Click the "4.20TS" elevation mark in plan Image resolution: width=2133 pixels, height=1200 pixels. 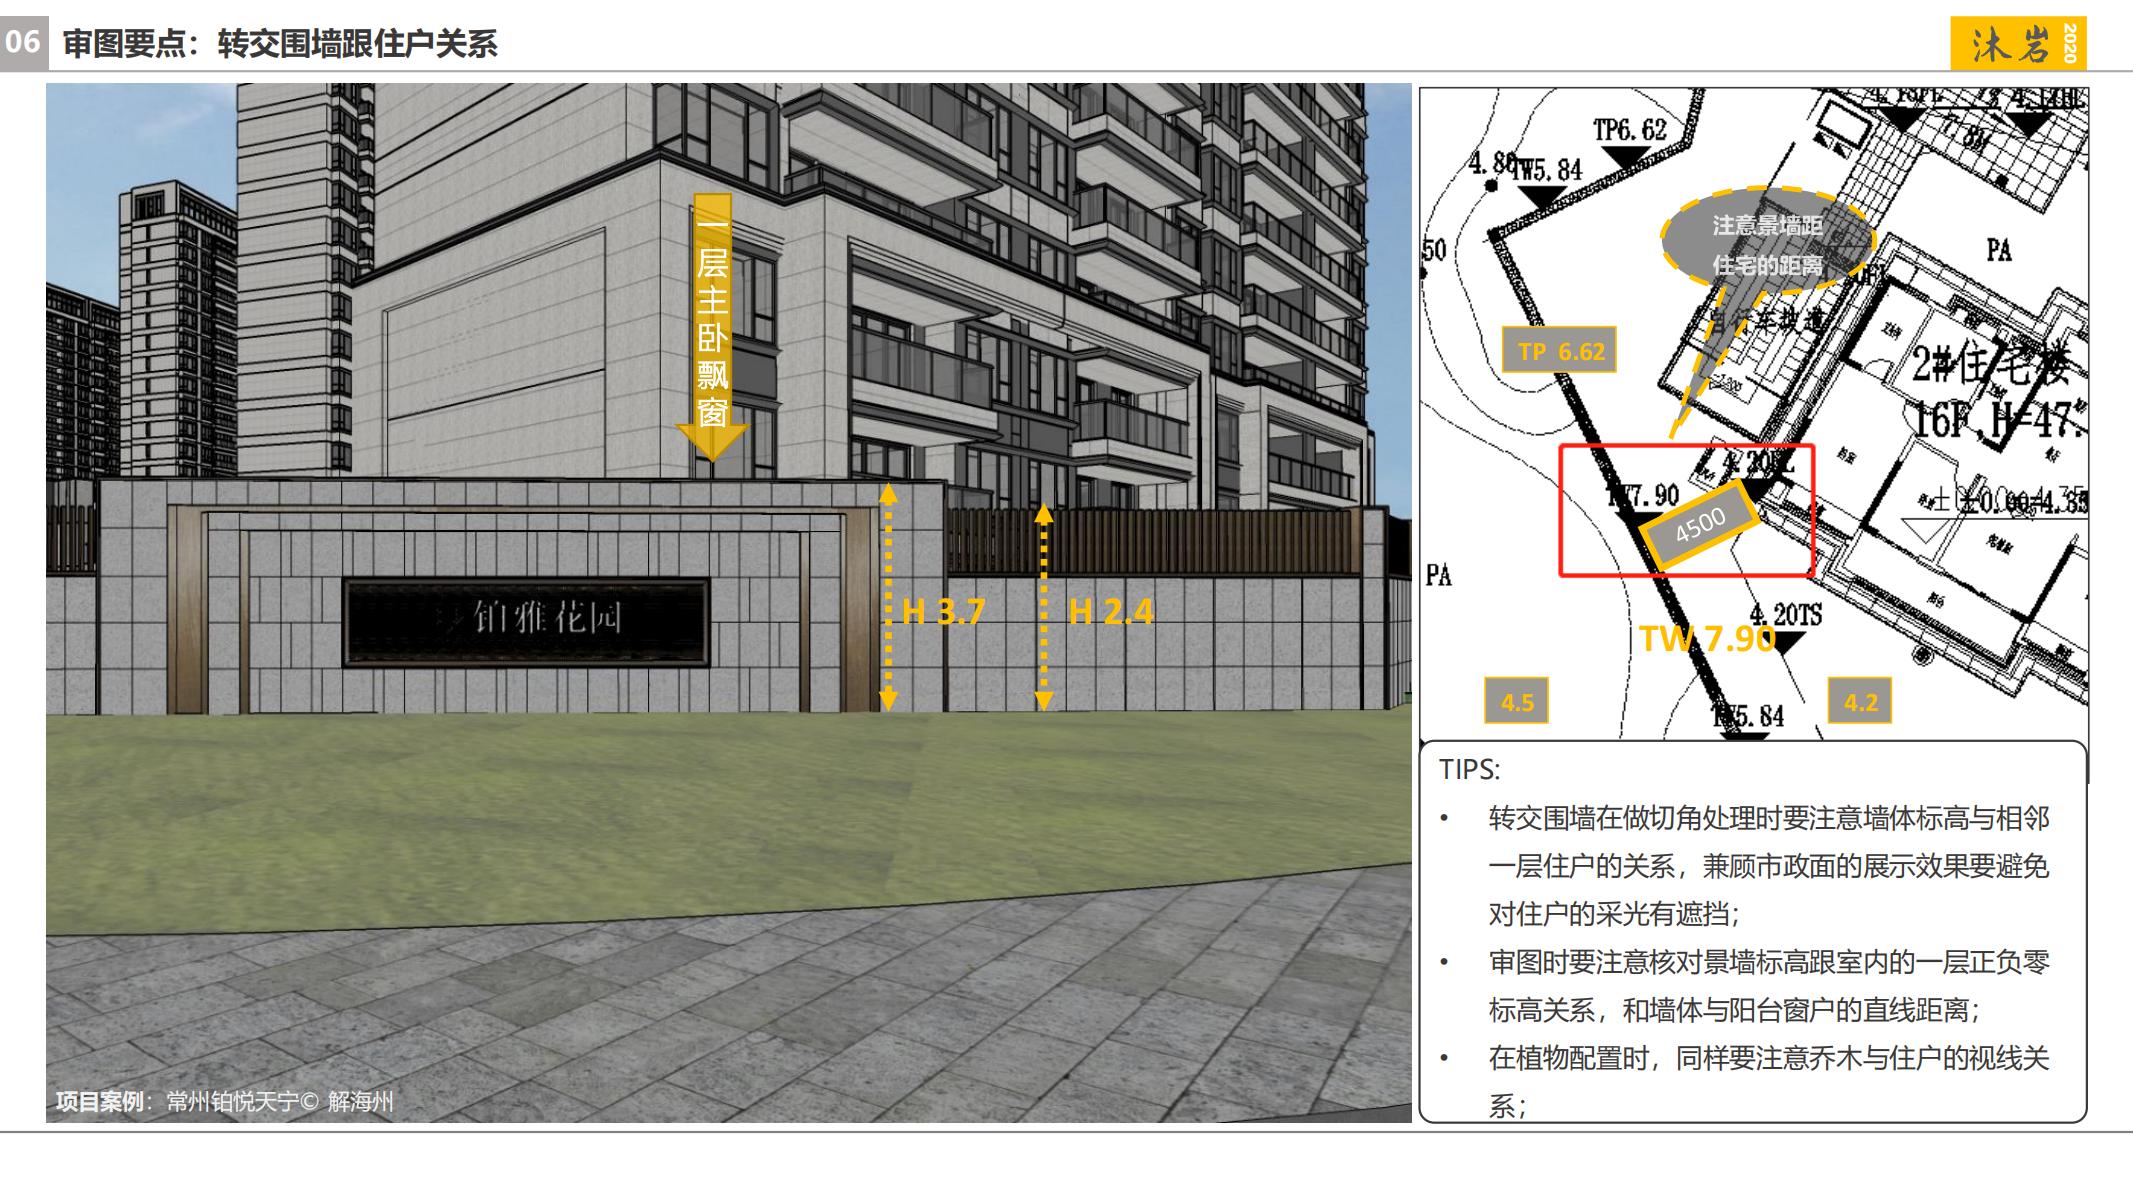click(1785, 614)
